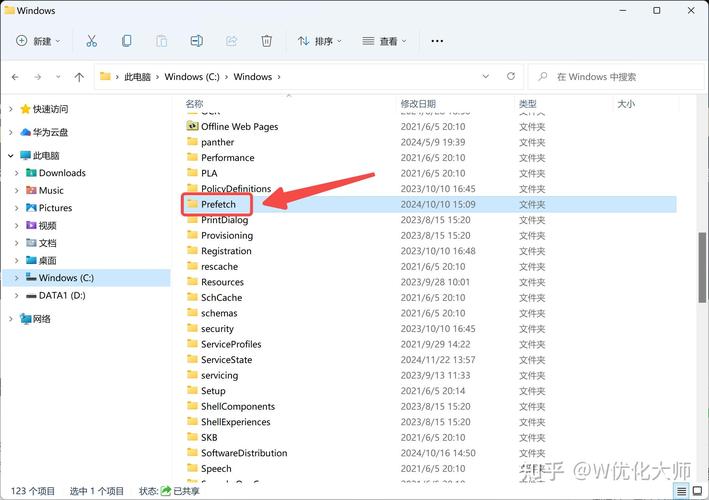Open the 排序 (Sort) dropdown
Image resolution: width=709 pixels, height=500 pixels.
click(319, 41)
